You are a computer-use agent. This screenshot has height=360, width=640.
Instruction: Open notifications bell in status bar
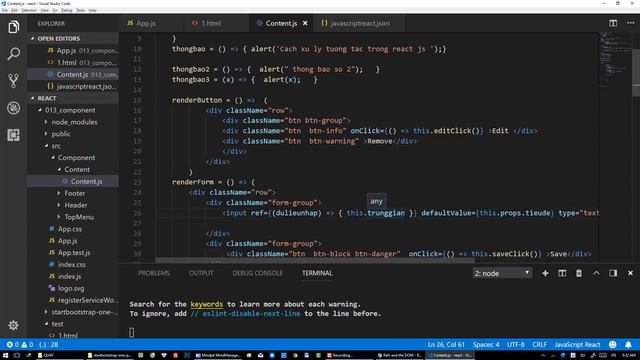pyautogui.click(x=629, y=344)
